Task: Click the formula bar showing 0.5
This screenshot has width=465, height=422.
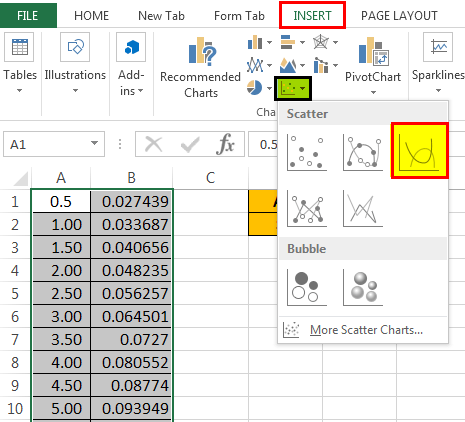Action: tap(263, 145)
